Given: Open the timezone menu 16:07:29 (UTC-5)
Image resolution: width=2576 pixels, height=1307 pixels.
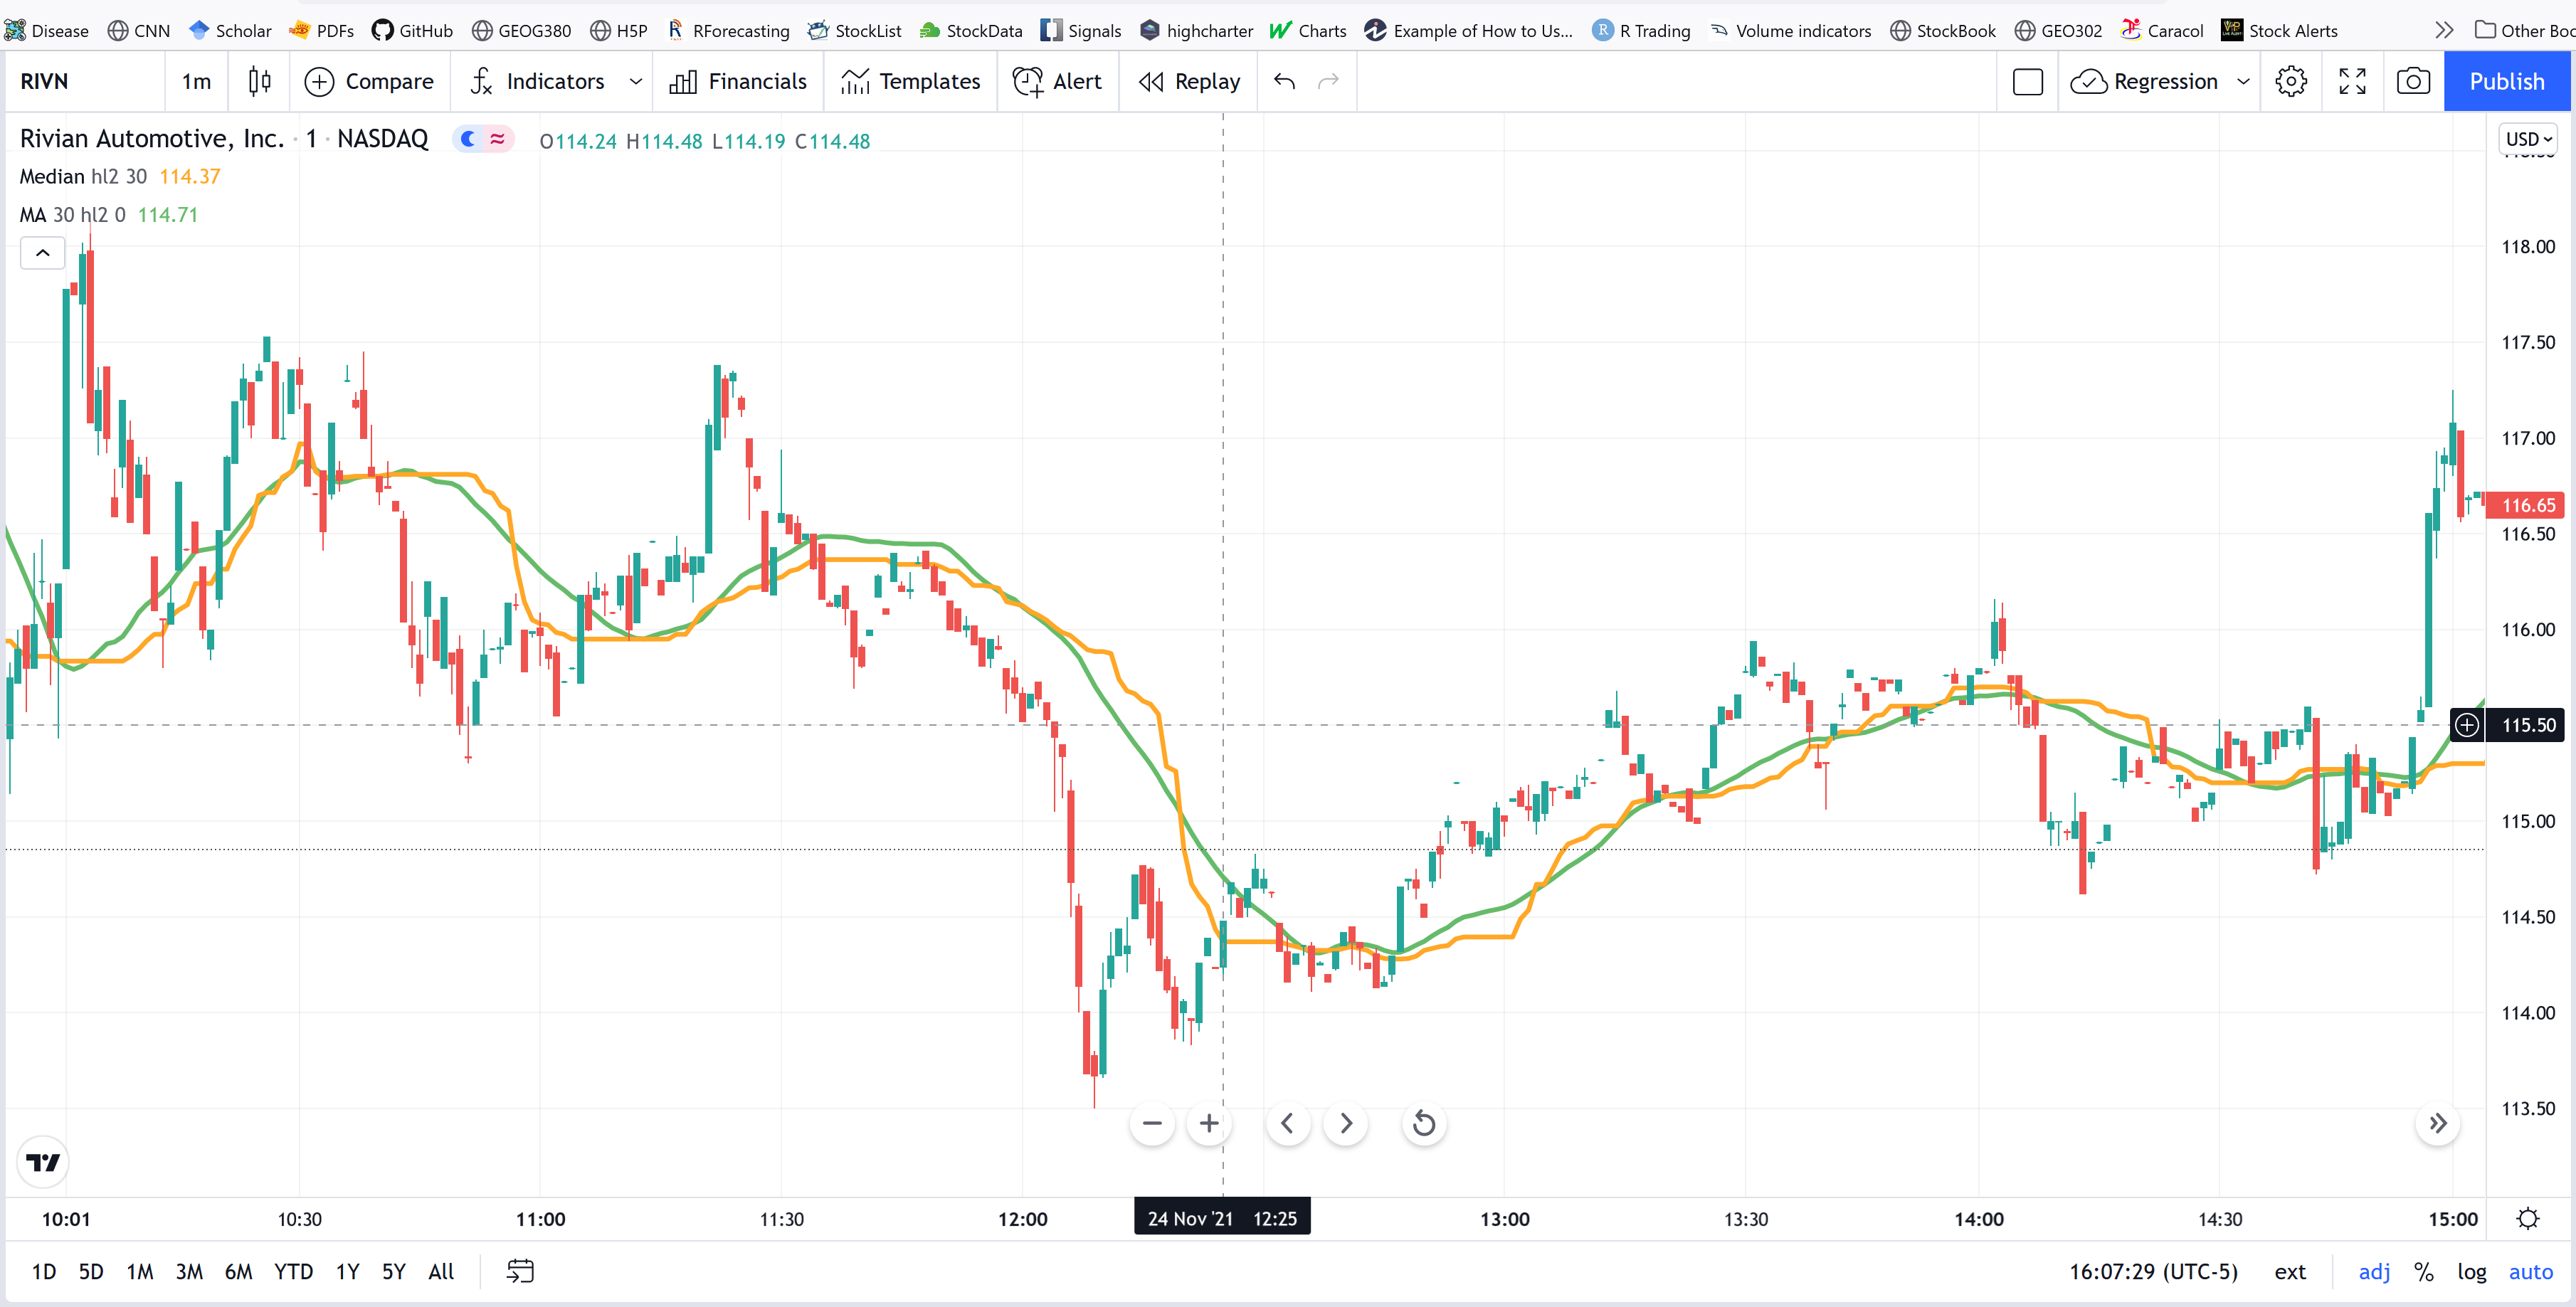Looking at the screenshot, I should pos(2154,1271).
